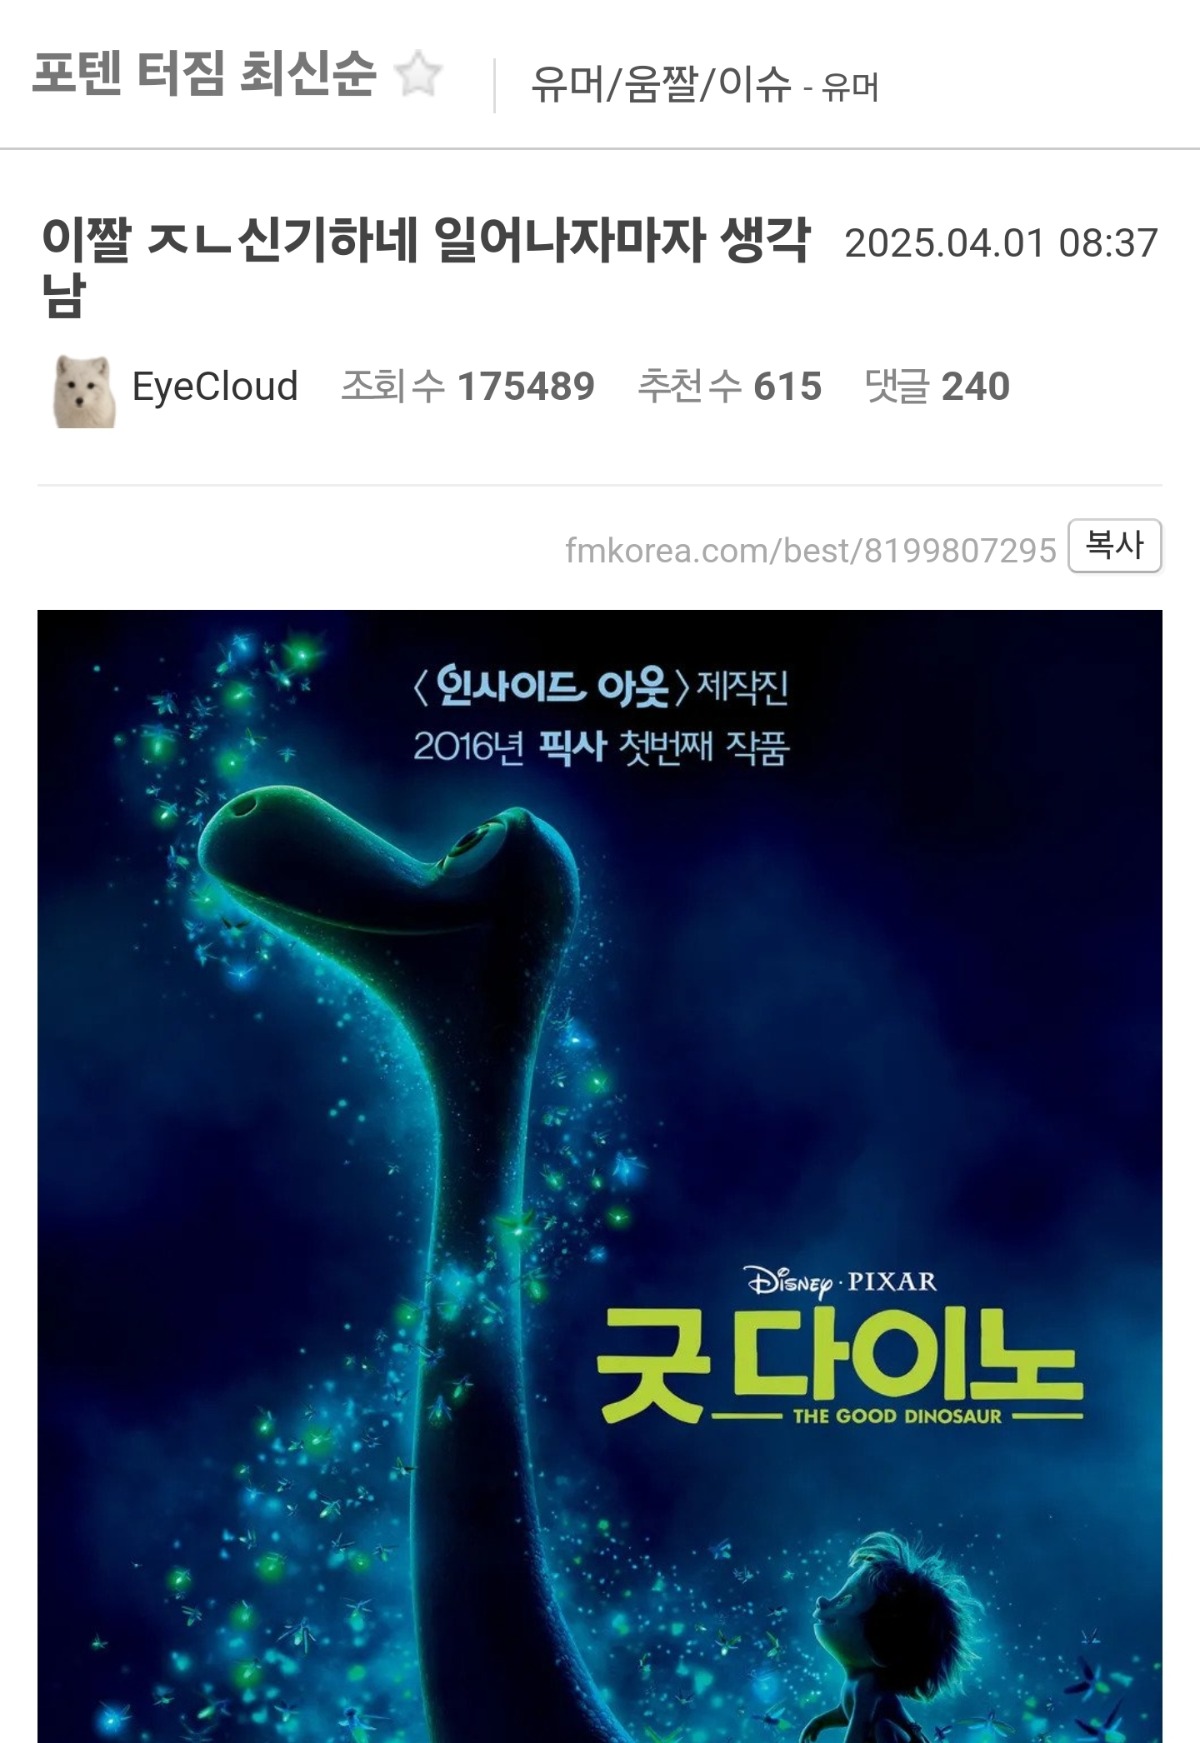Click THE GOOD DINOSAUR subtitle text
Screen dimensions: 1200x1743
click(x=897, y=1416)
